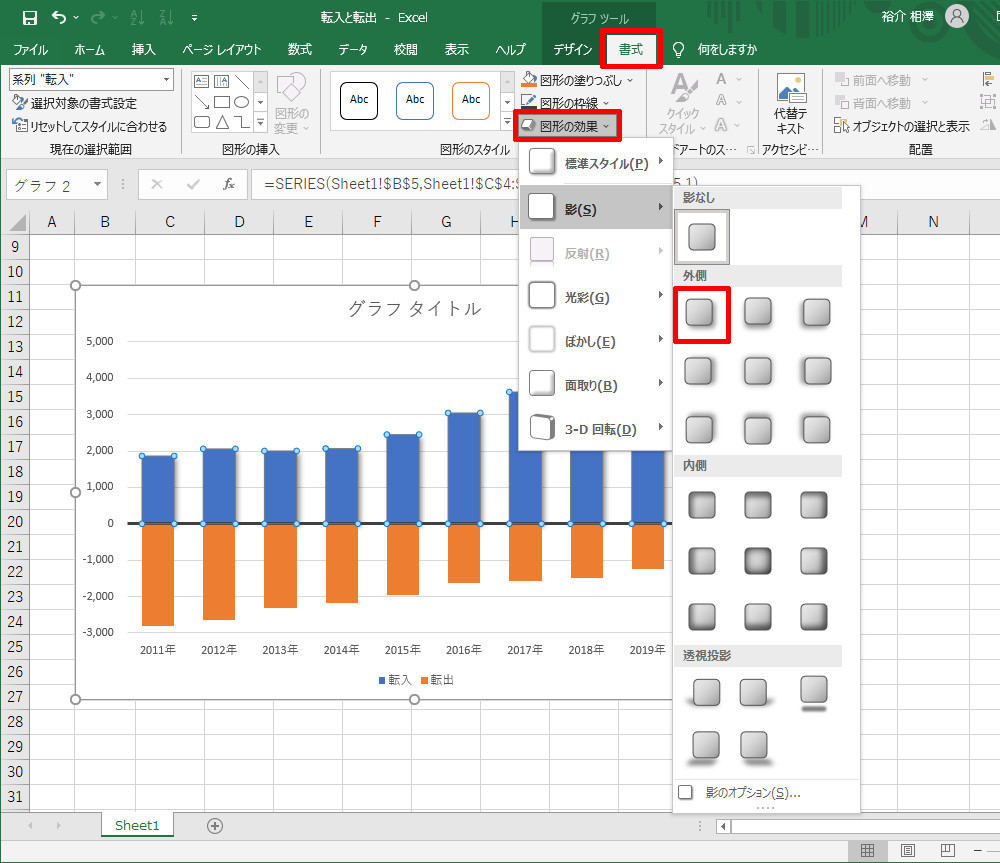Pick the straight line shape
This screenshot has width=1000, height=863.
pos(242,81)
